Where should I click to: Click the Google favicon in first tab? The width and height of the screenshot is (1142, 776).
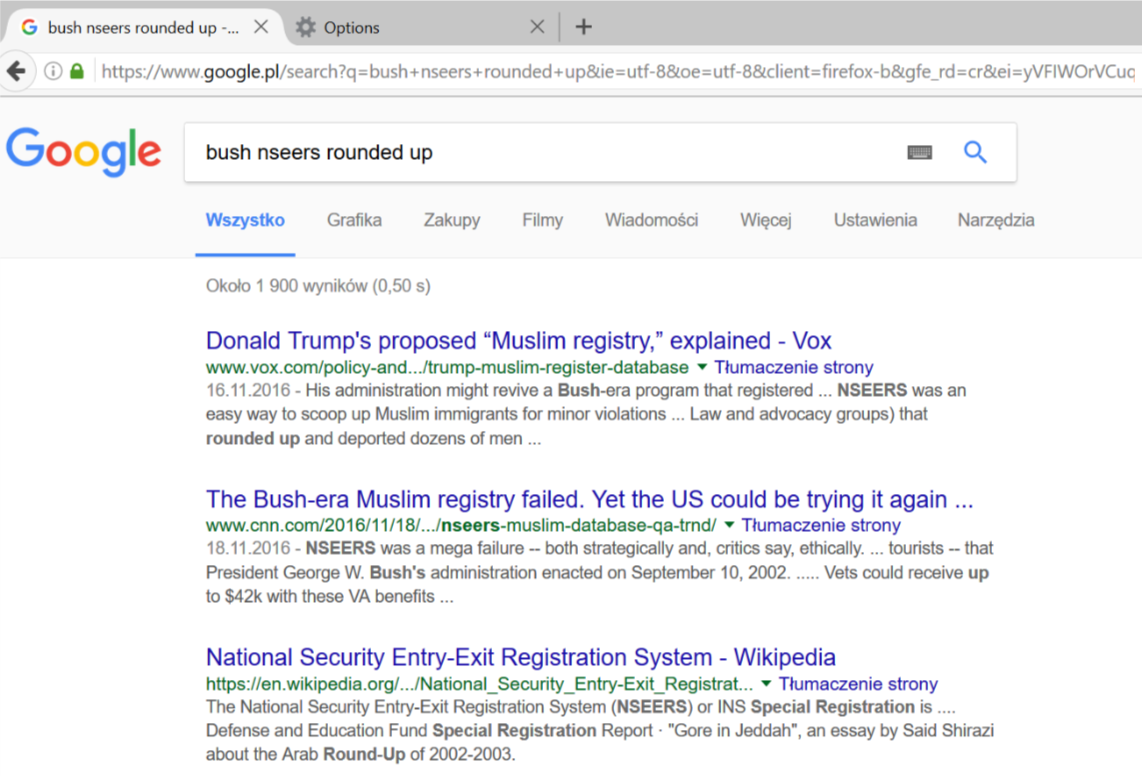coord(29,27)
